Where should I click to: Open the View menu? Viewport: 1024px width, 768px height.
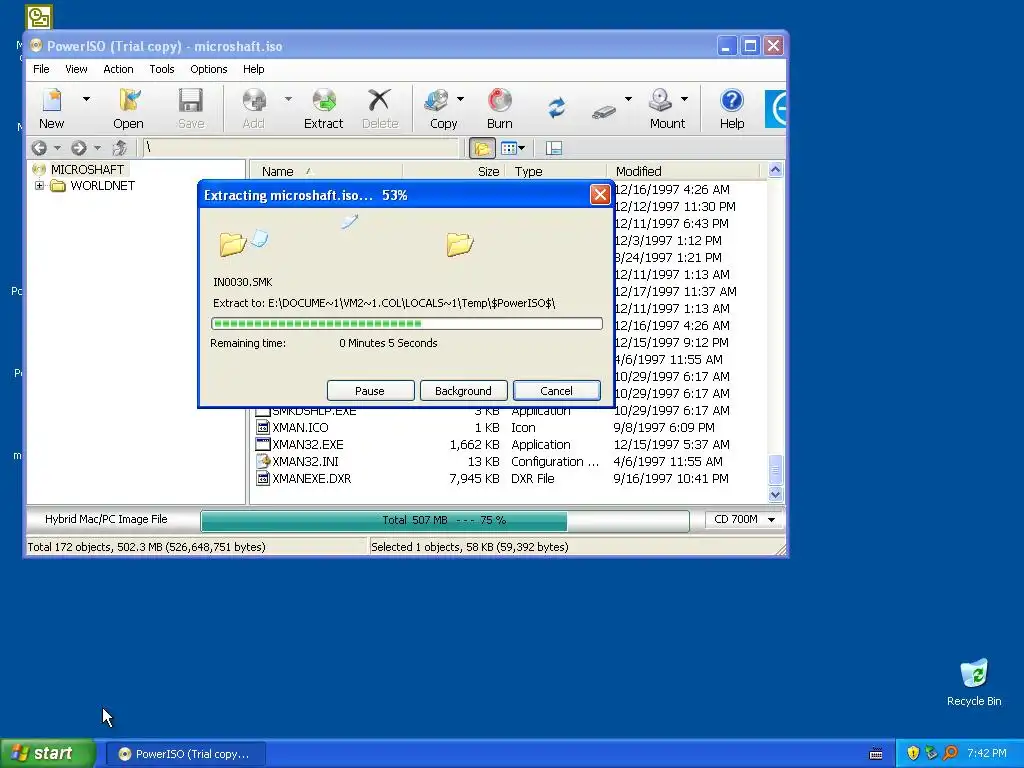(x=76, y=69)
